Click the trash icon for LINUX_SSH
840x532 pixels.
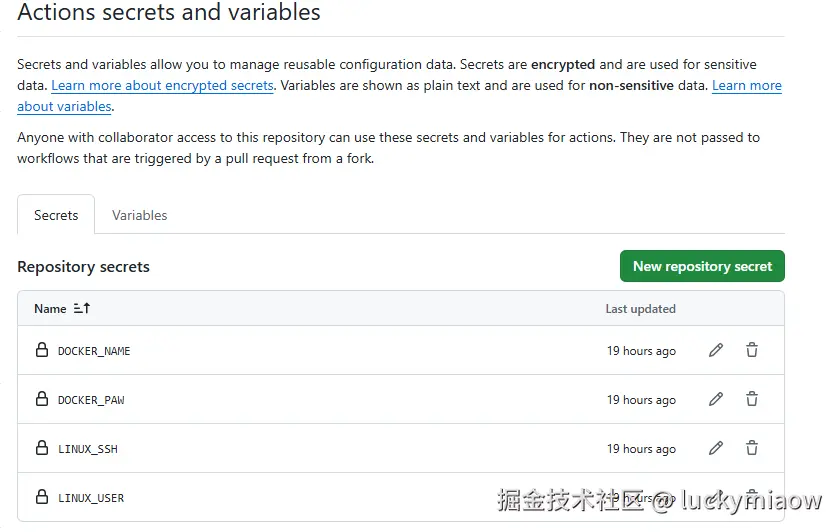752,448
